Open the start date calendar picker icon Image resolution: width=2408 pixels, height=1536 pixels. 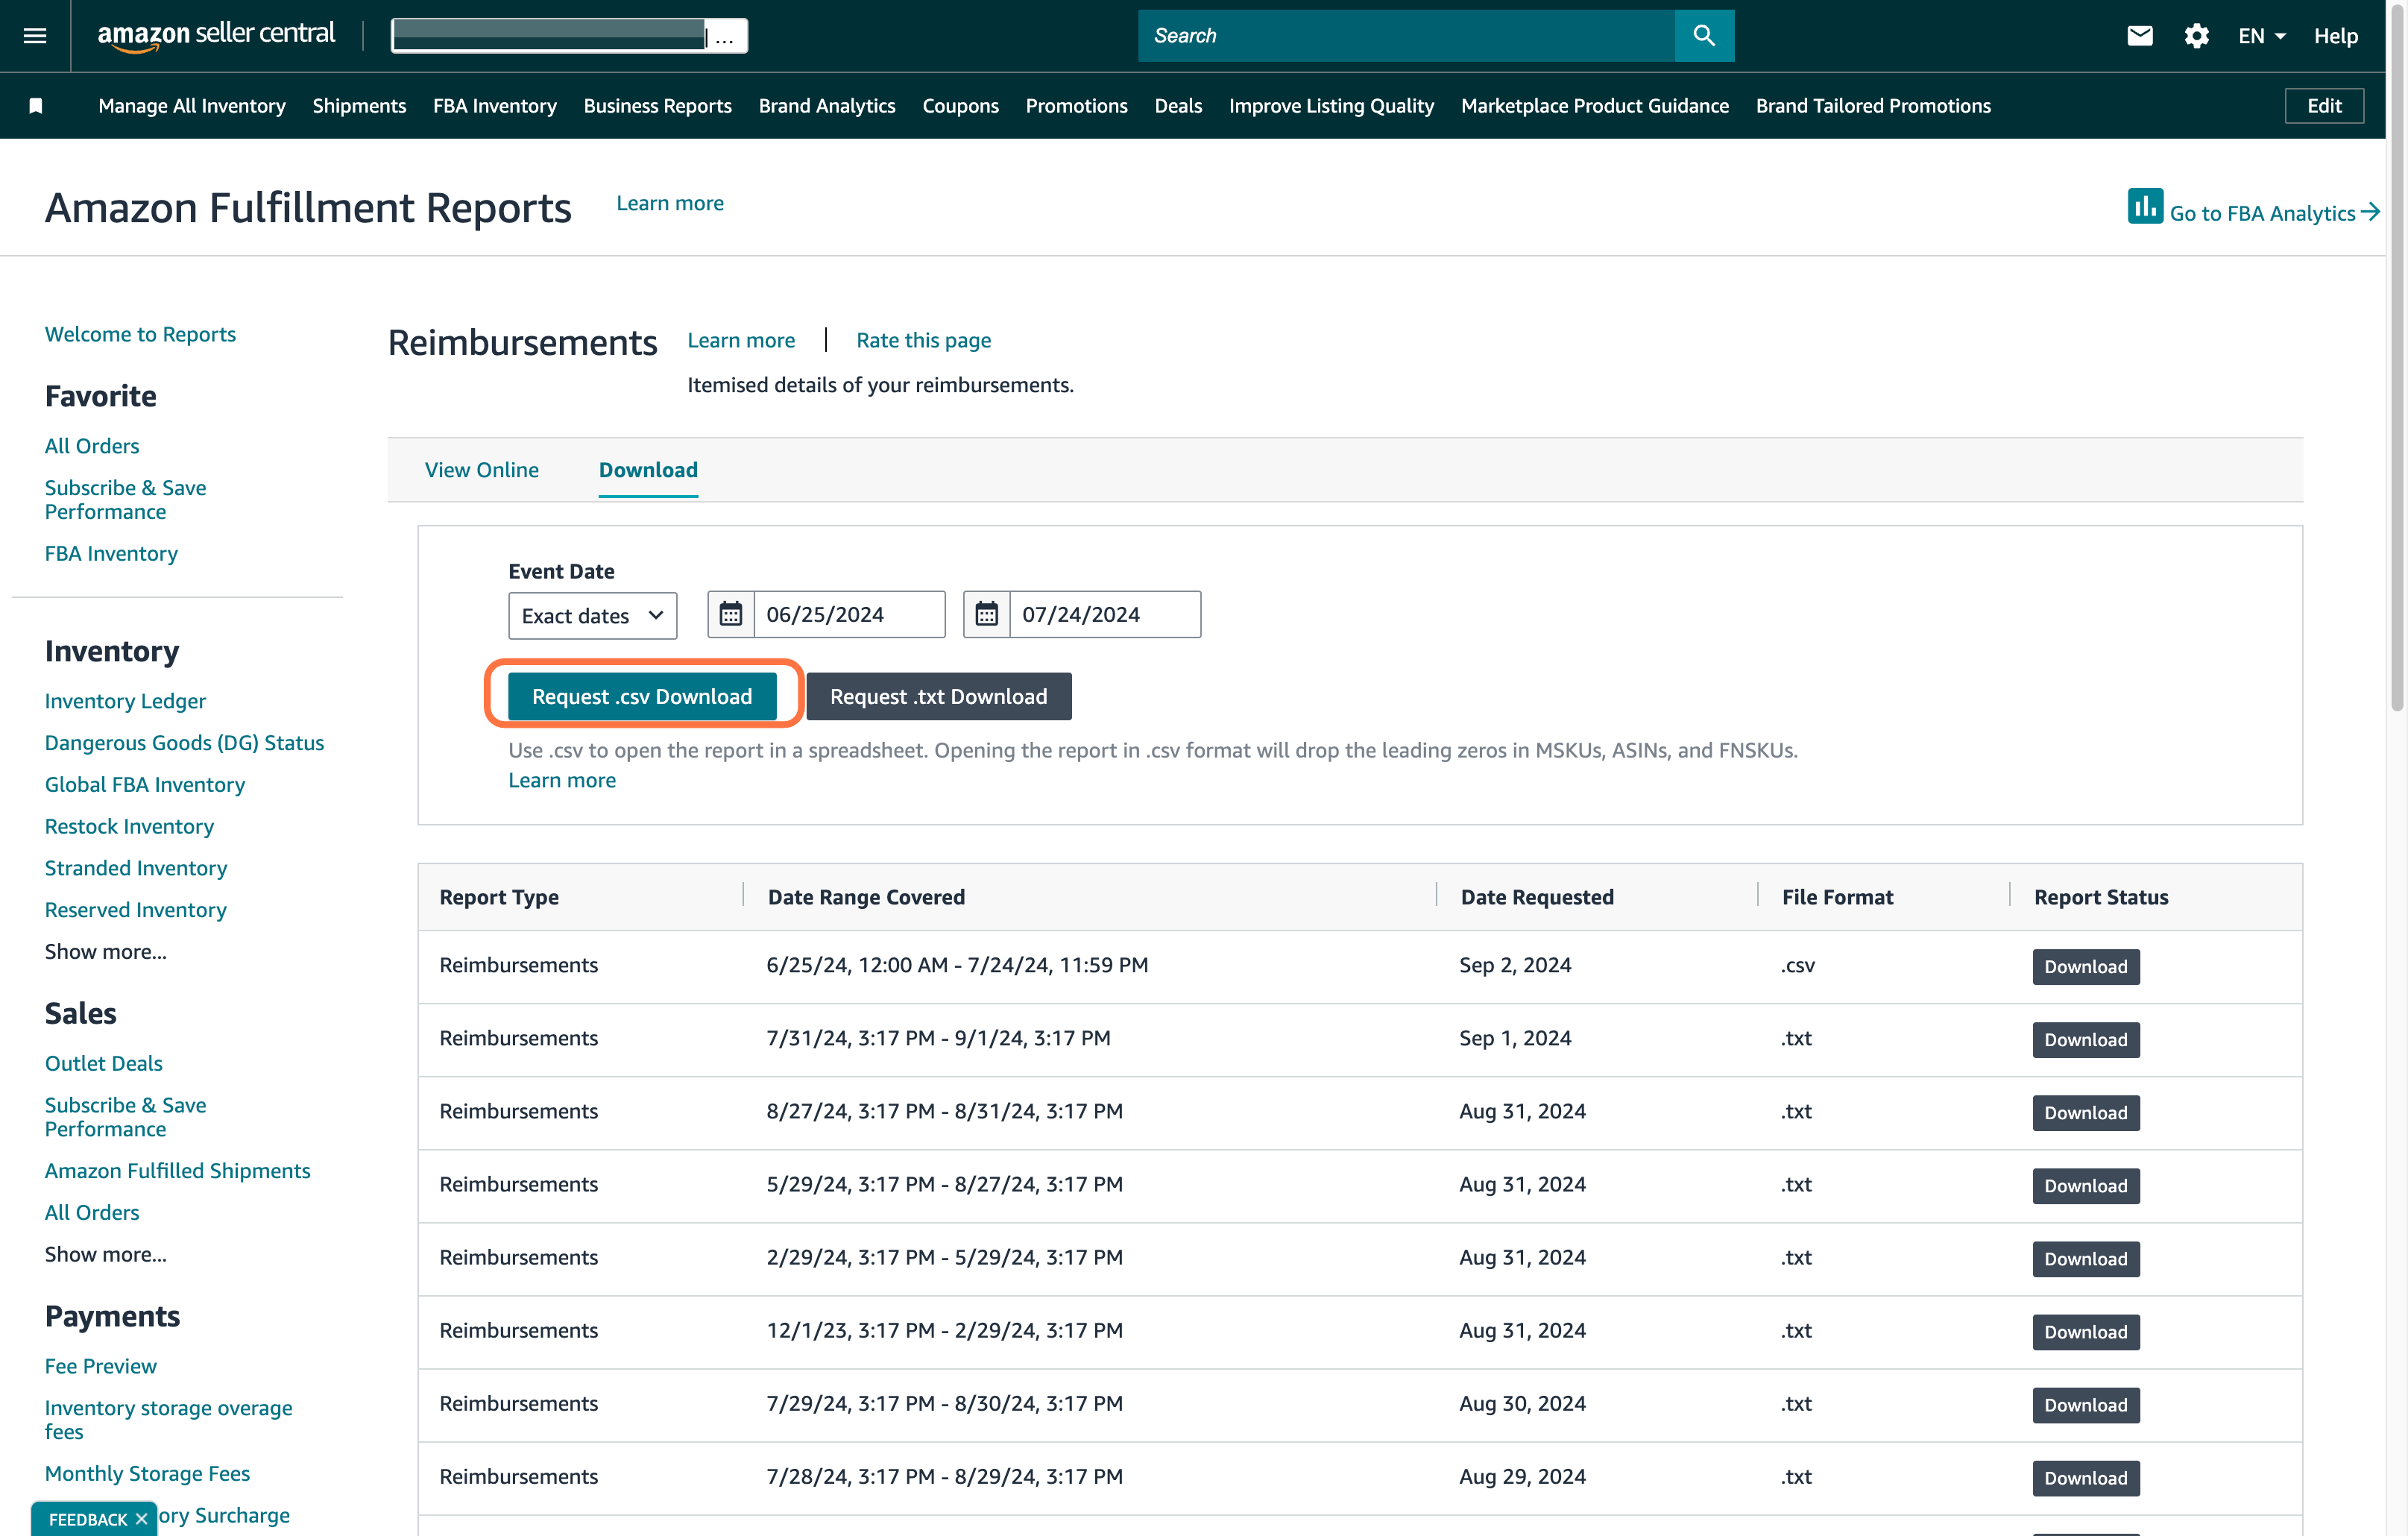tap(731, 614)
